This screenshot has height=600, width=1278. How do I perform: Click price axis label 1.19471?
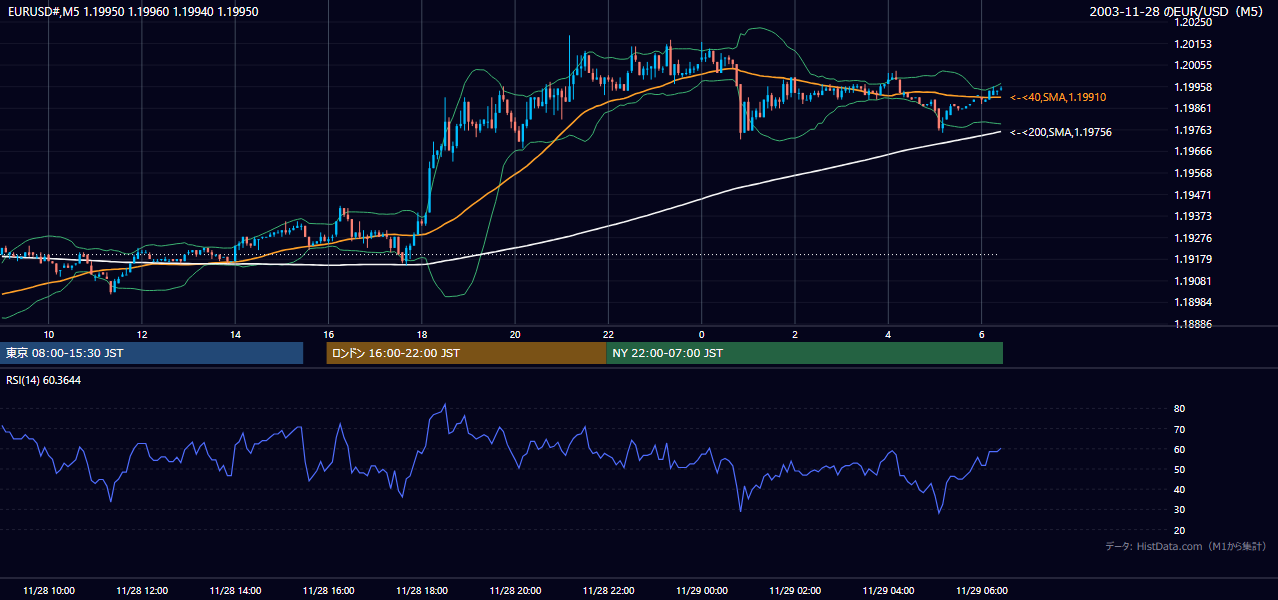(x=1193, y=195)
